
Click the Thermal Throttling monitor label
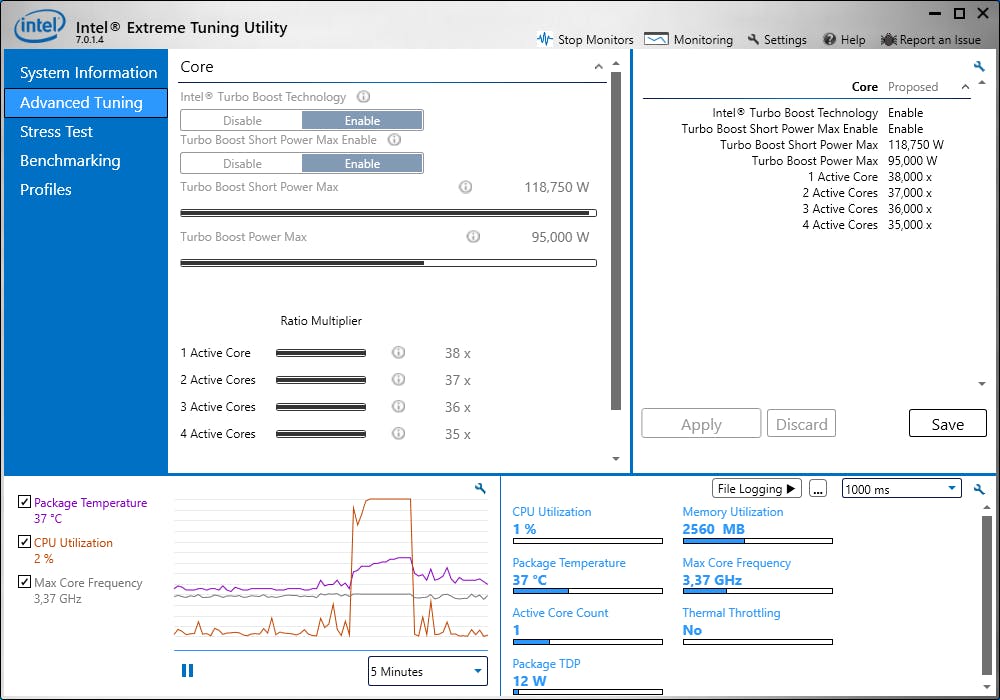tap(731, 613)
